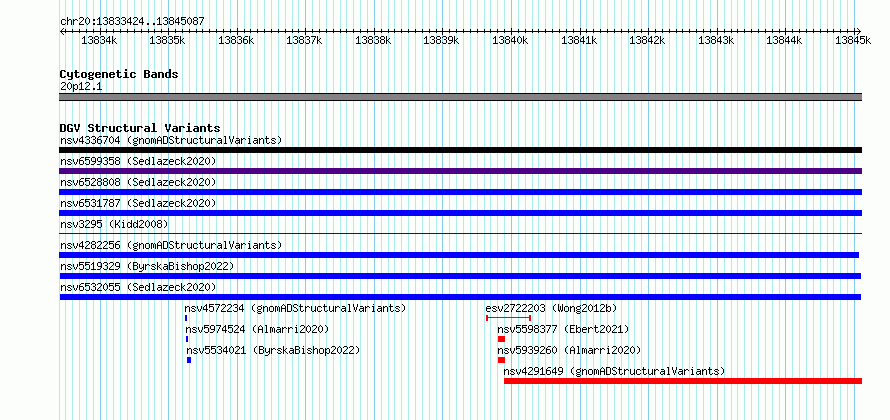This screenshot has height=420, width=890.
Task: Click the Cytogenetic Bands track title
Action: pyautogui.click(x=119, y=74)
